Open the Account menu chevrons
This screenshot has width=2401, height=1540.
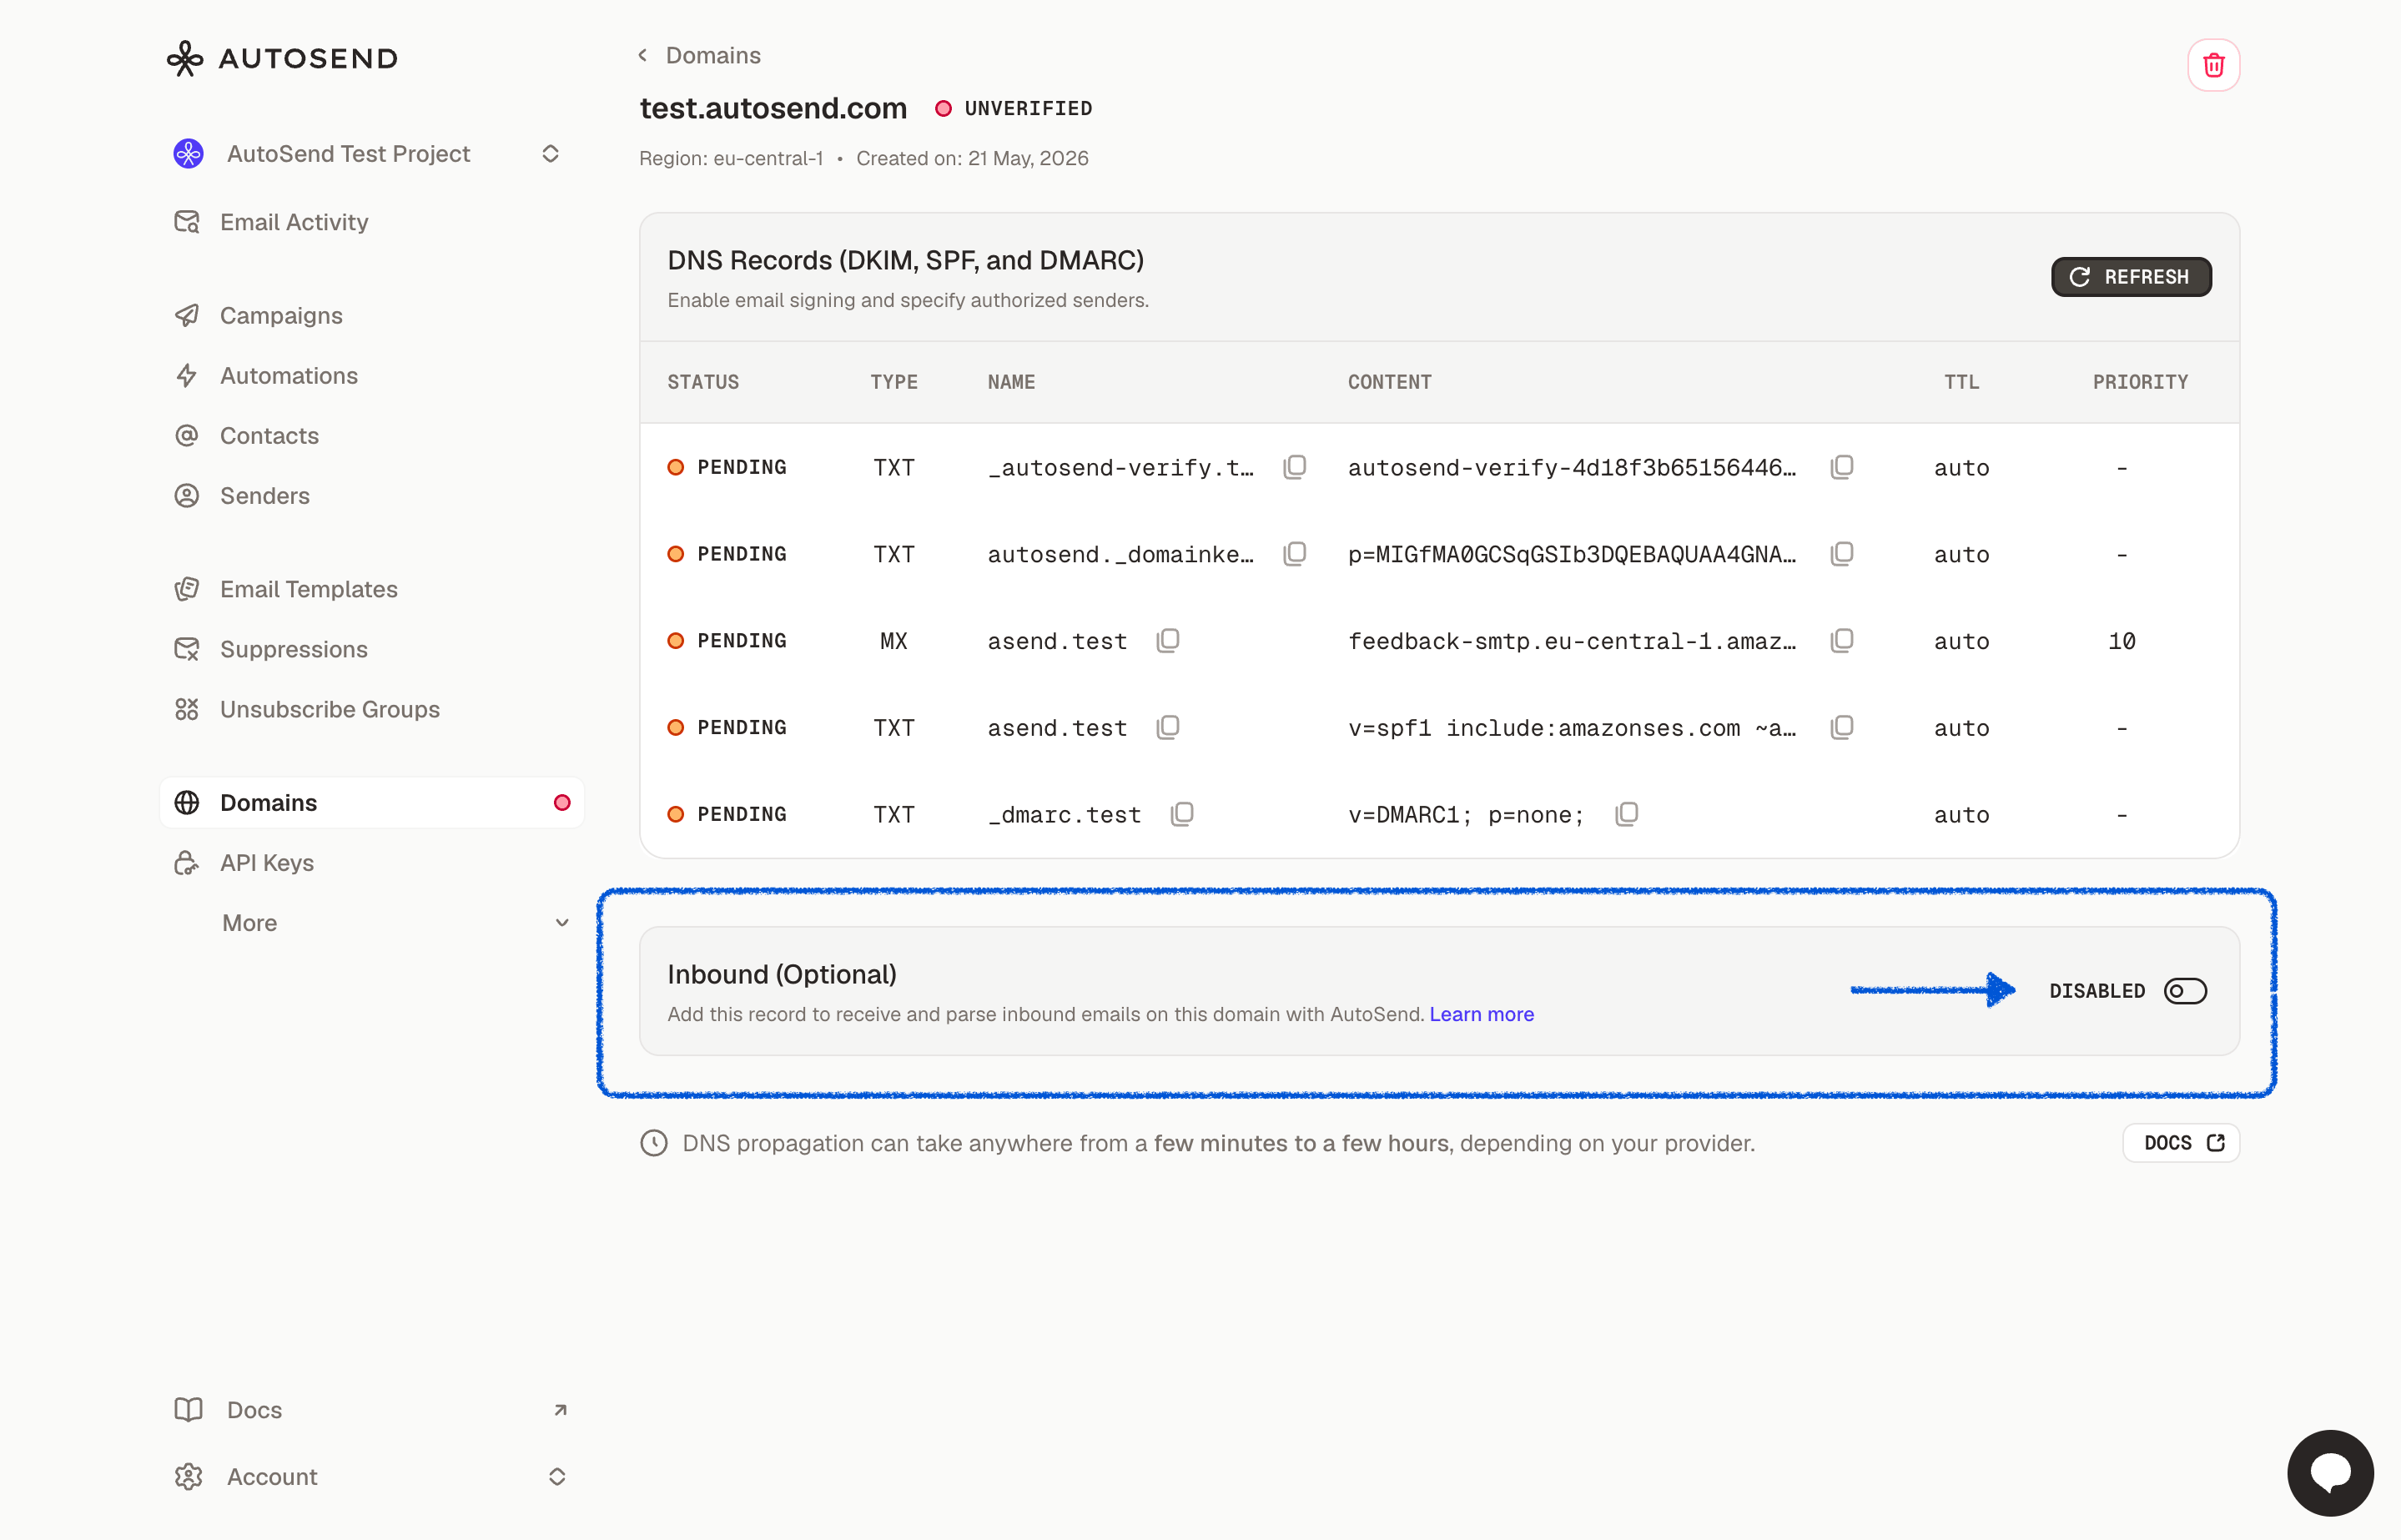(x=557, y=1477)
